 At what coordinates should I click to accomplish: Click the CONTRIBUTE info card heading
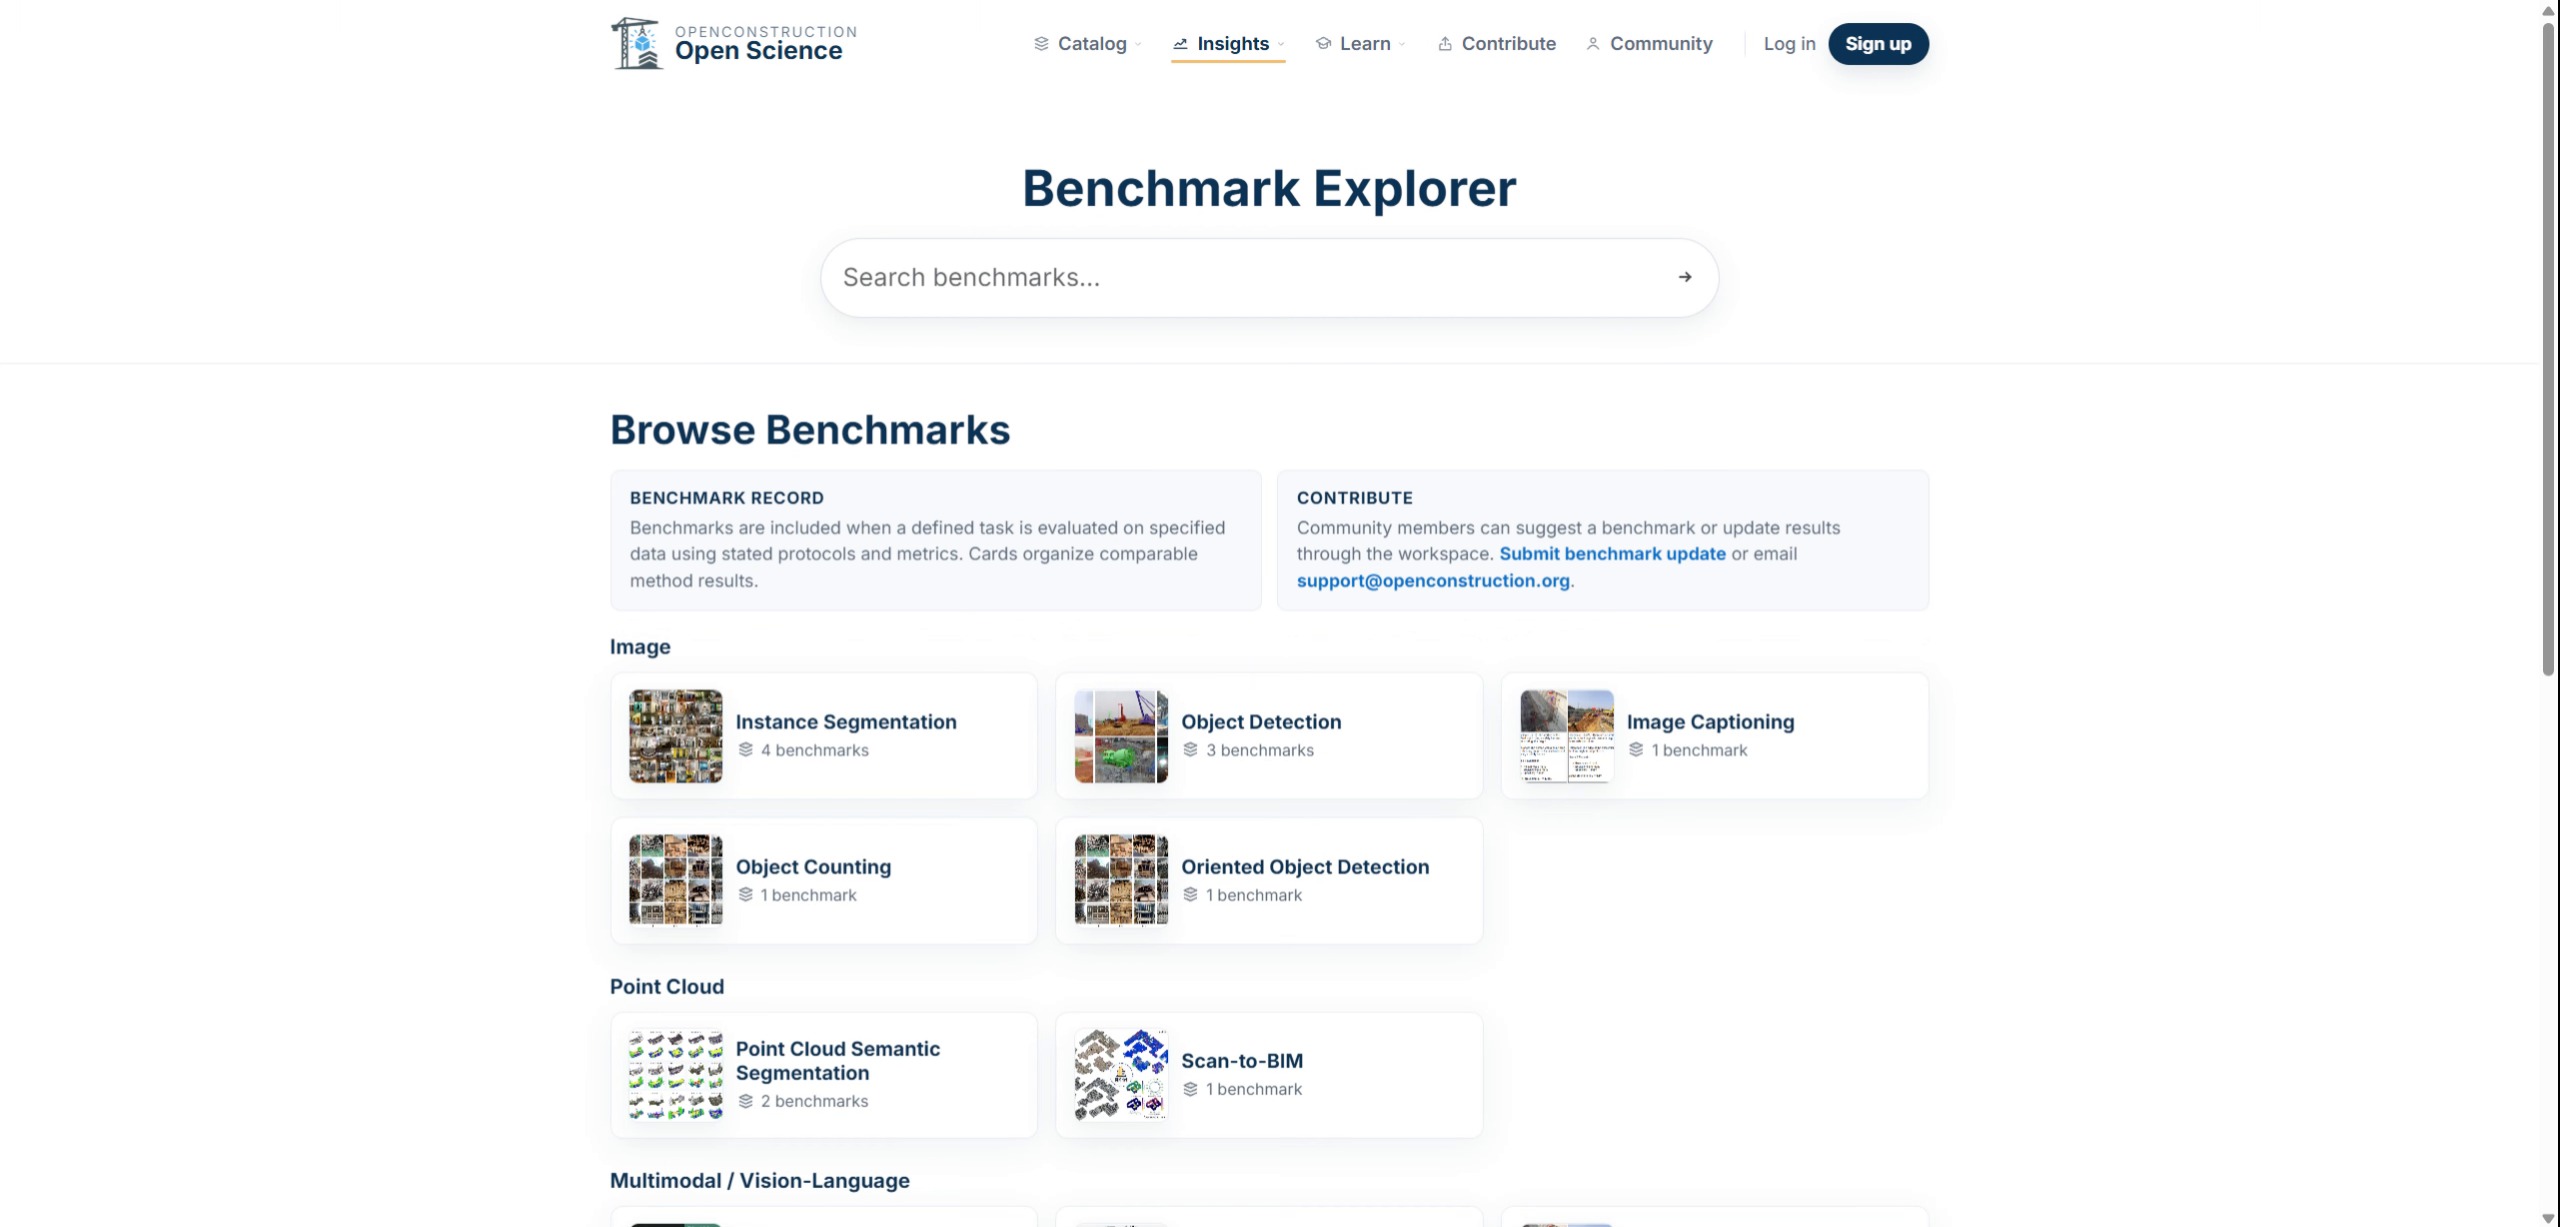[1355, 498]
